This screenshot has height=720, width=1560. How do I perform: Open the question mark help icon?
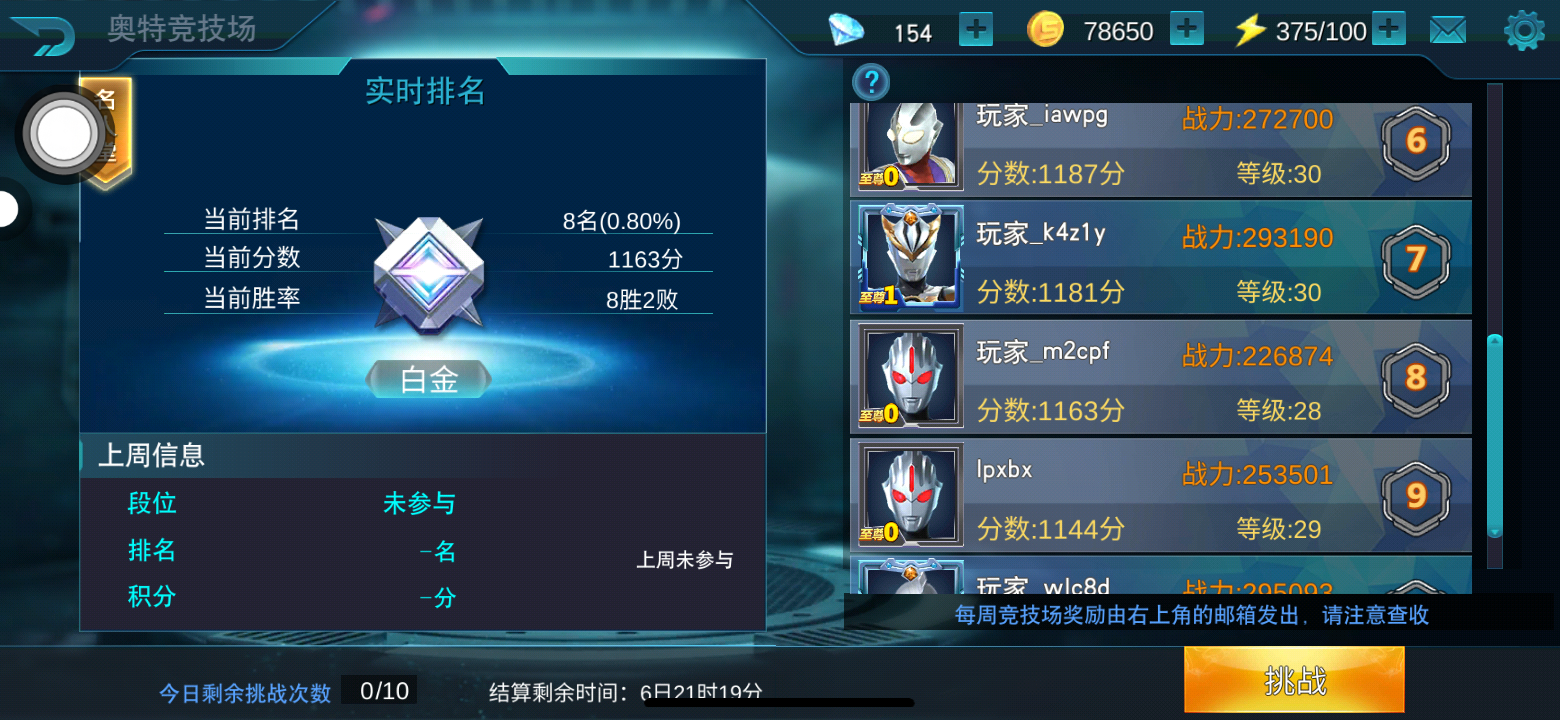click(871, 81)
